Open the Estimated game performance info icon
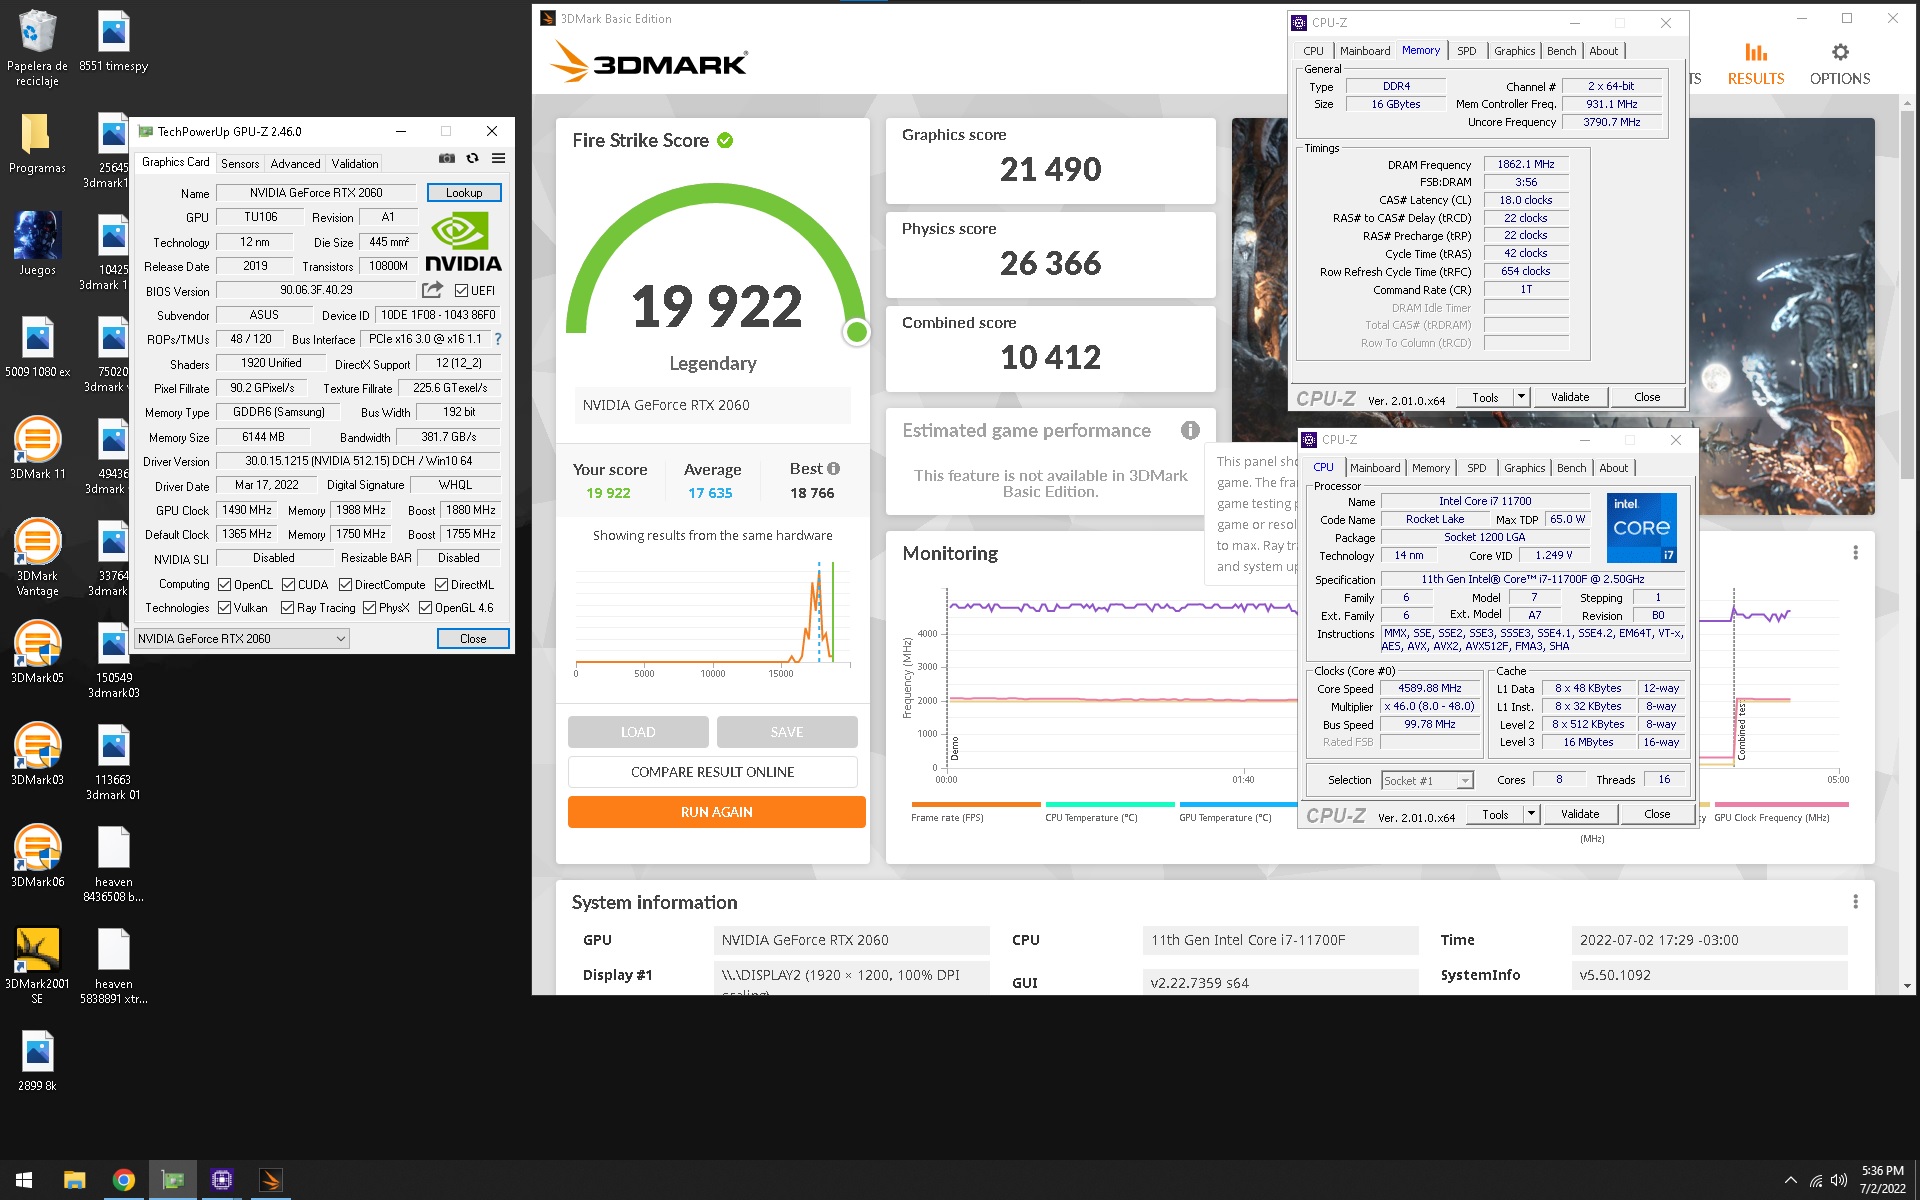Viewport: 1920px width, 1200px height. 1190,430
